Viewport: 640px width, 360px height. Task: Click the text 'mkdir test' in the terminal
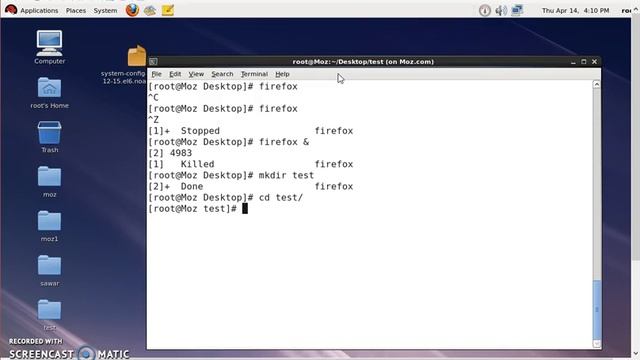[287, 176]
